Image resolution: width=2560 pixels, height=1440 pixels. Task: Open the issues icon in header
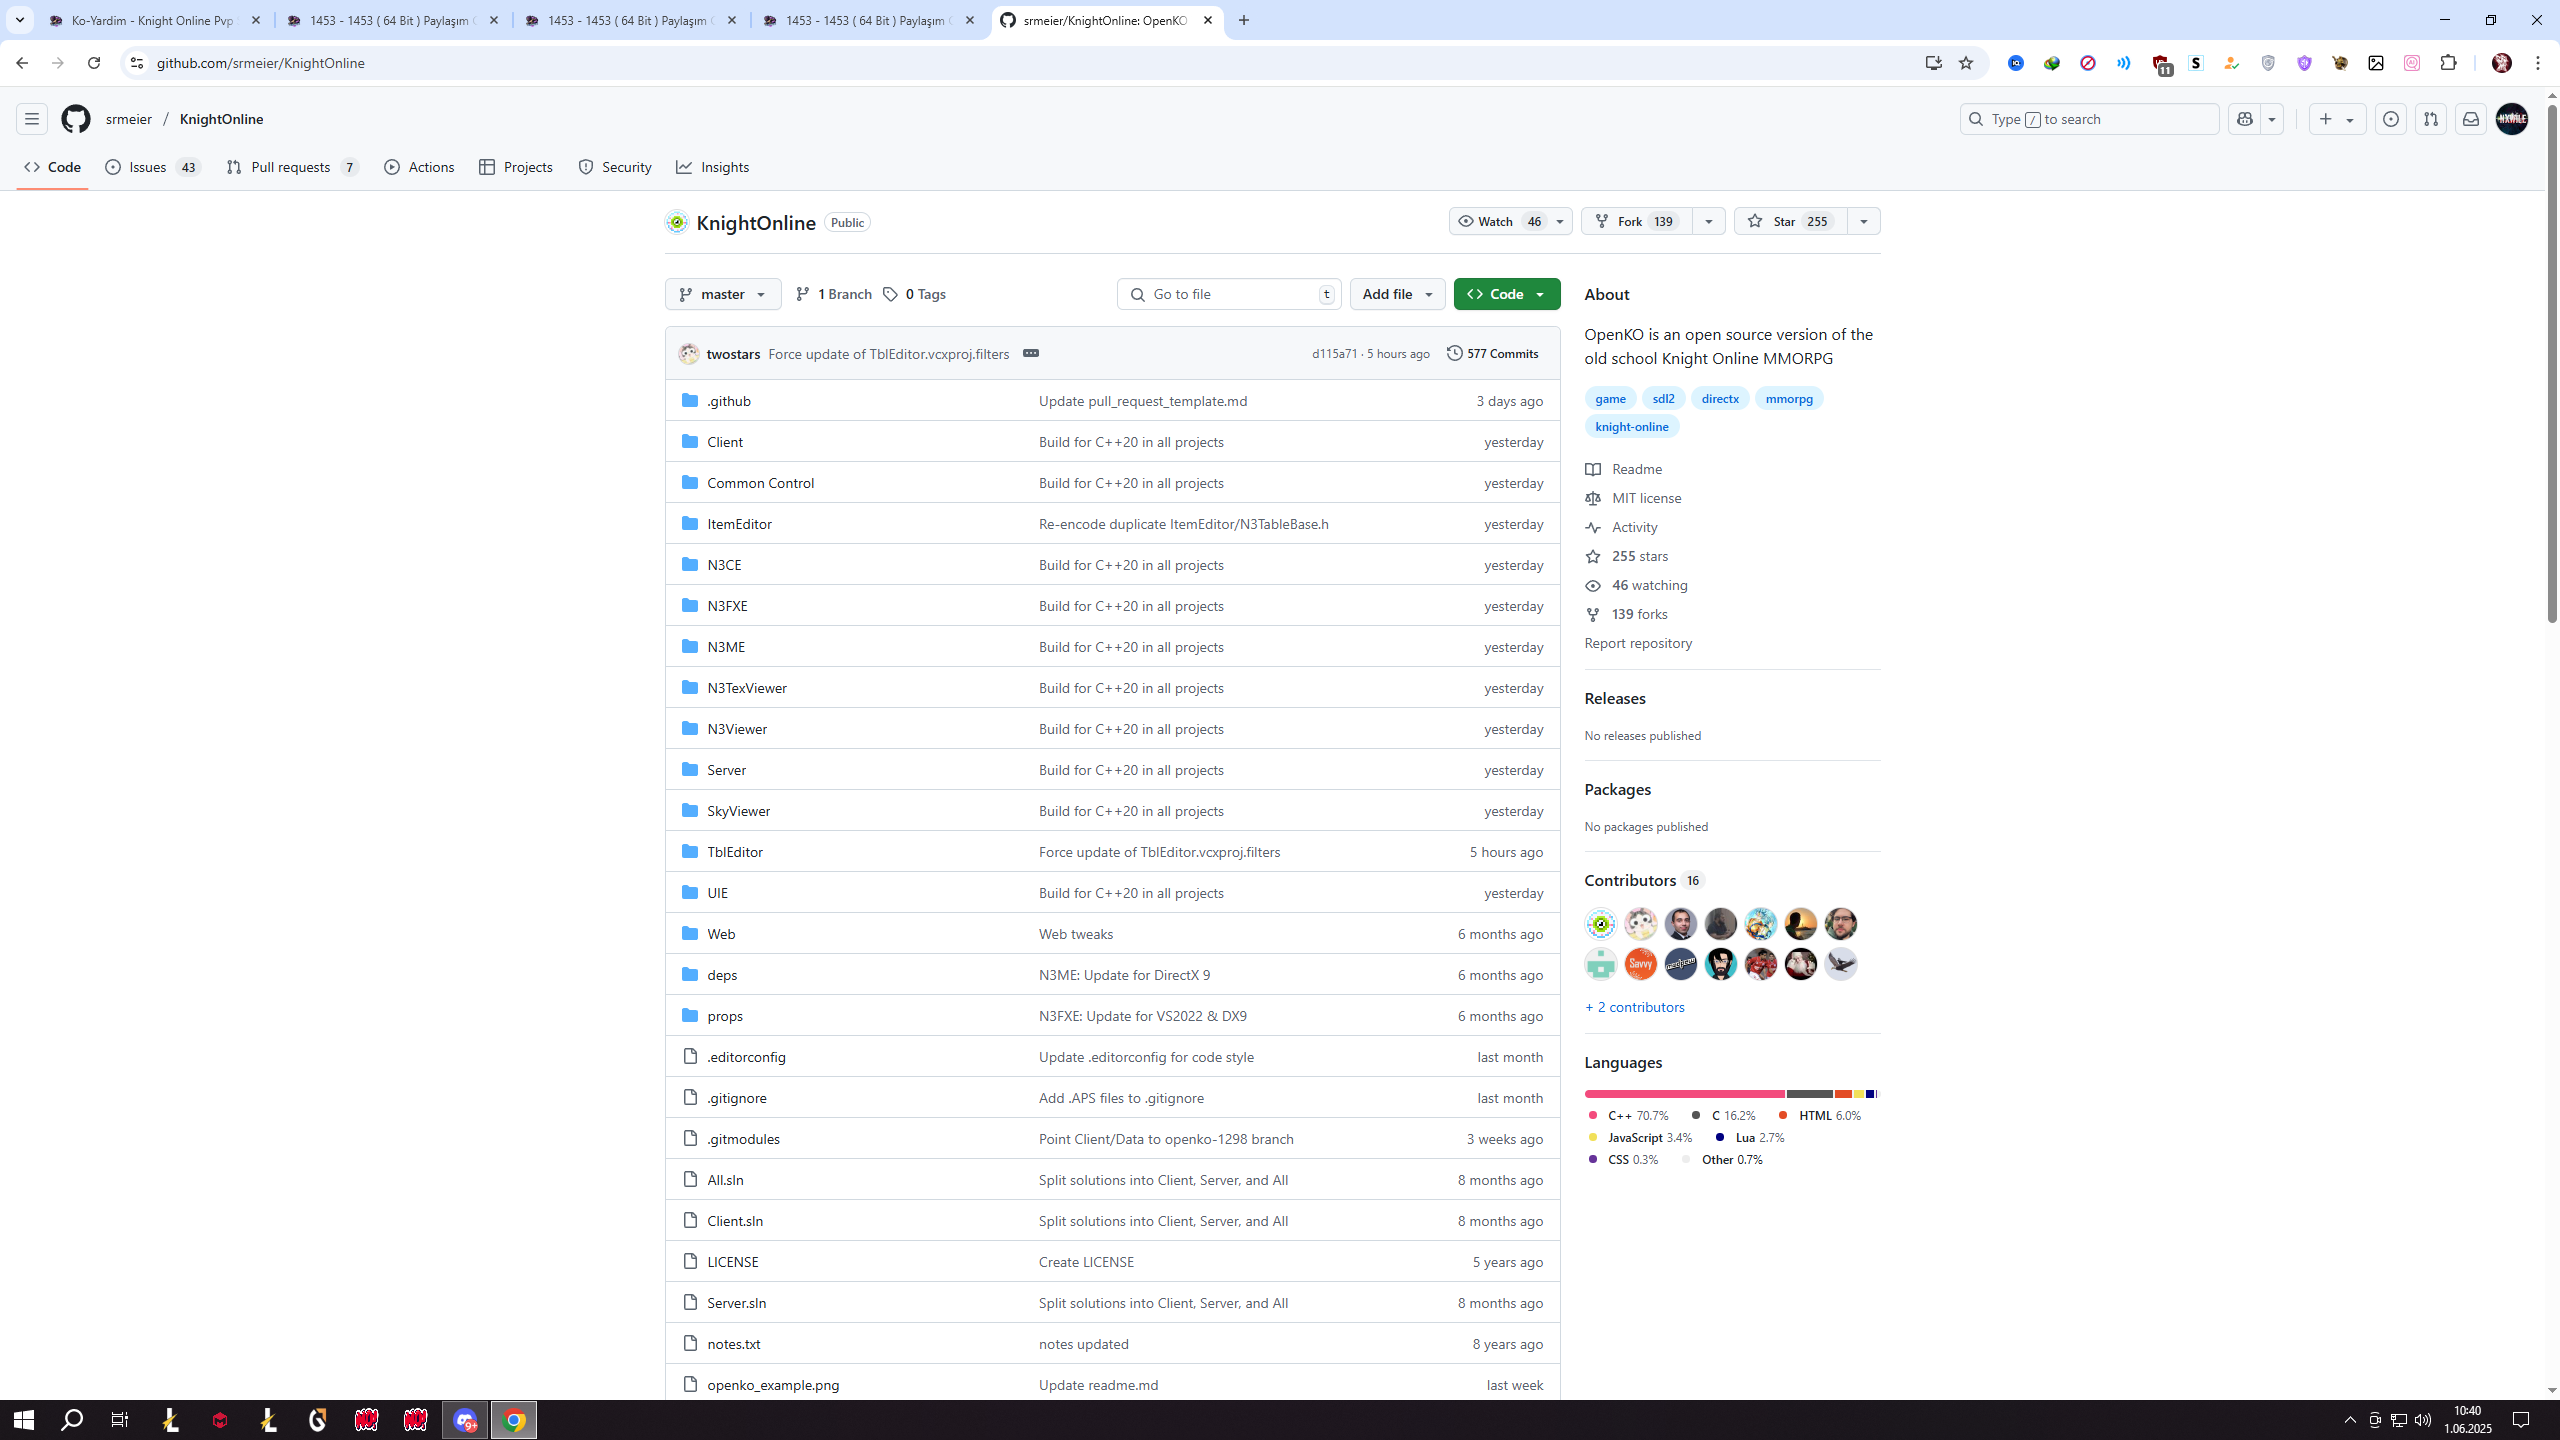2391,119
